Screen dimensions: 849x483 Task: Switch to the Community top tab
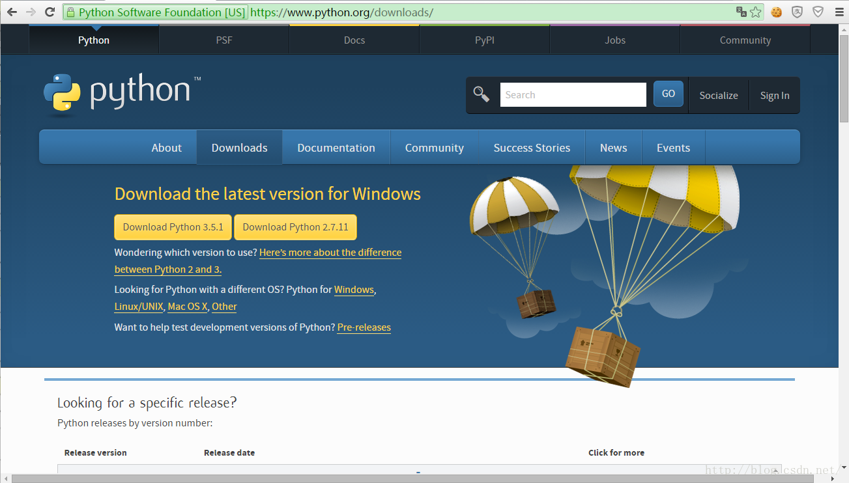tap(745, 40)
